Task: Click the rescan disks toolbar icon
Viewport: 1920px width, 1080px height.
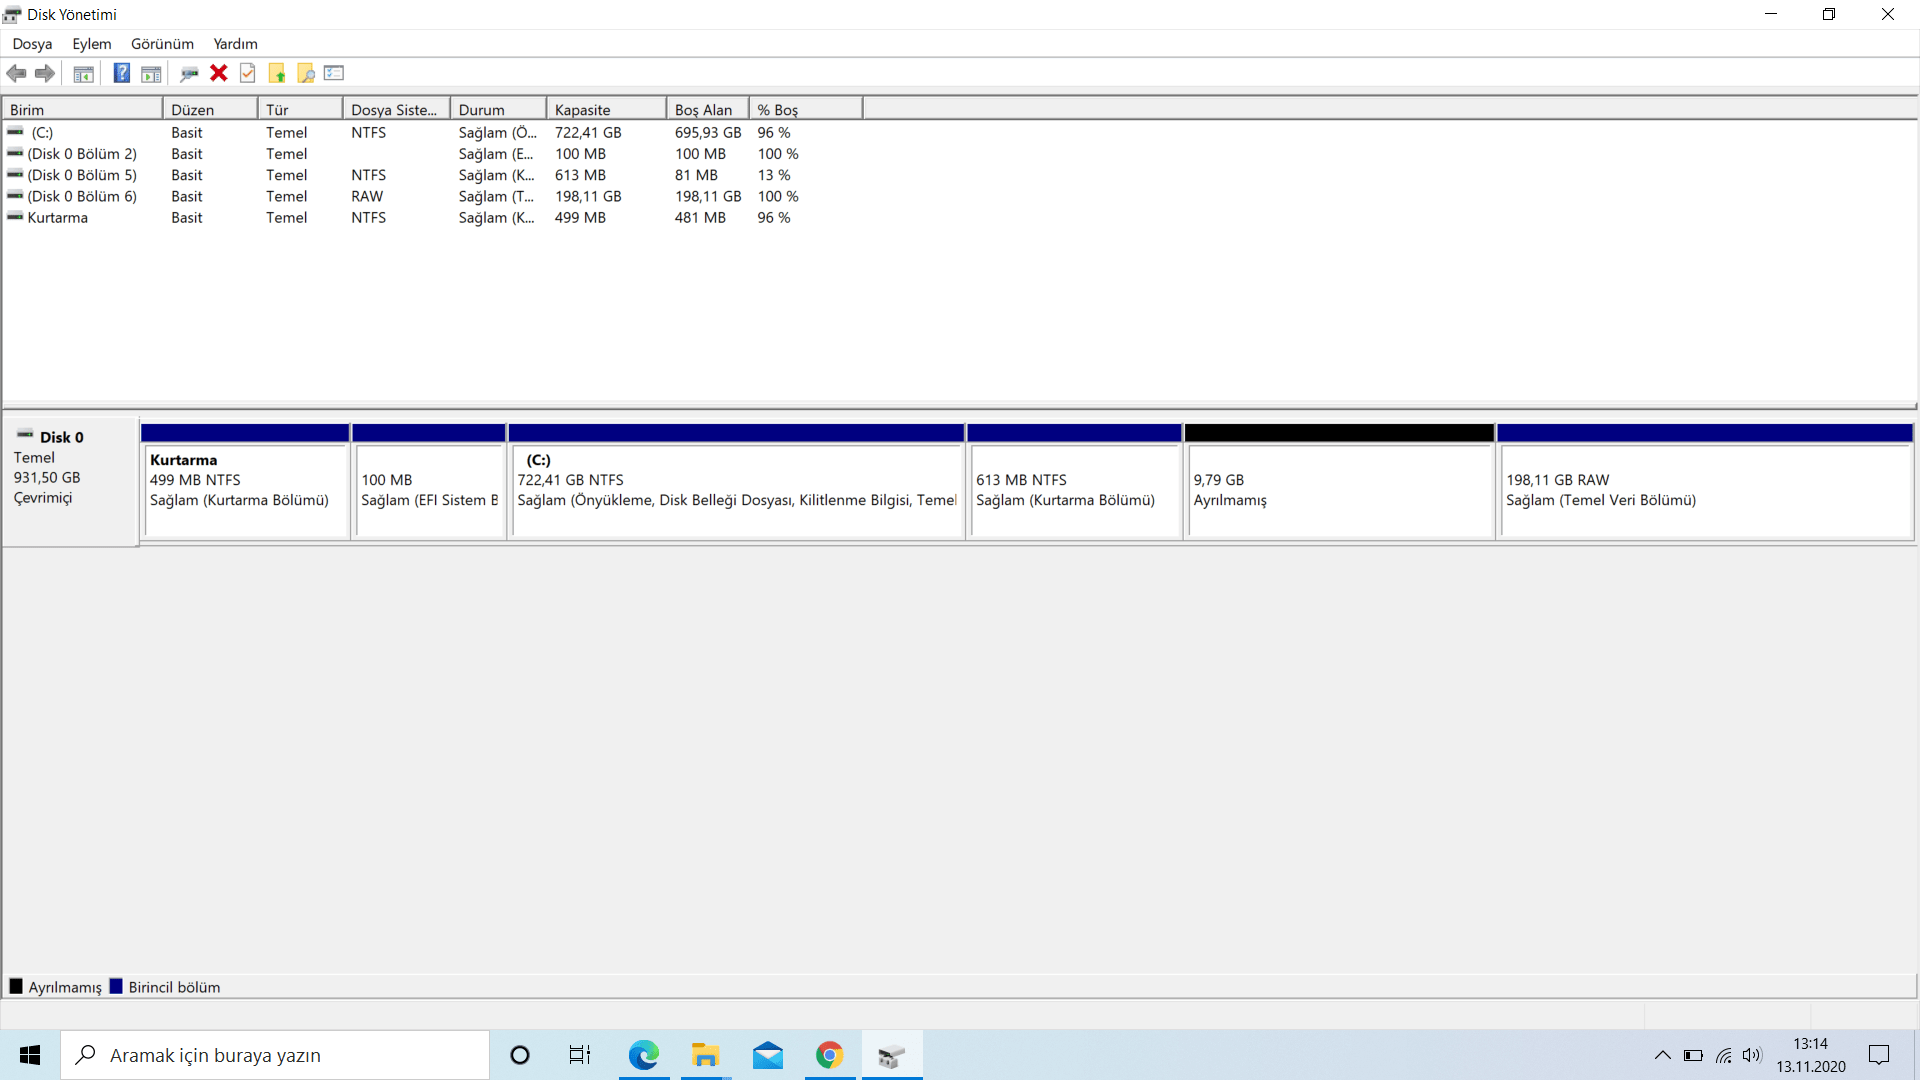Action: coord(188,73)
